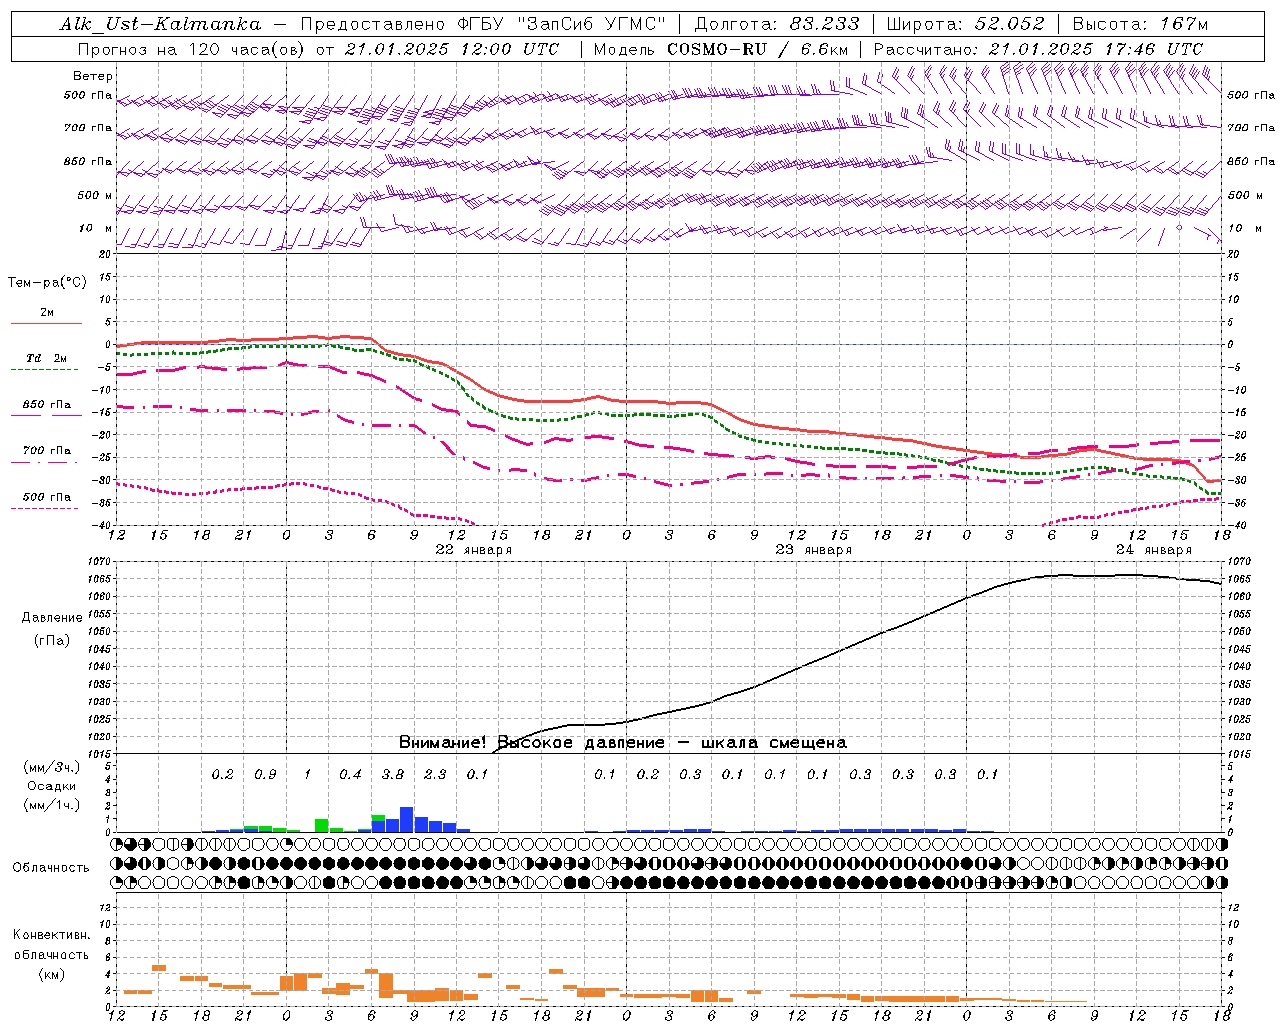Click the tallest blue precipitation bar
Screen dimensions: 1280x1024
(407, 820)
